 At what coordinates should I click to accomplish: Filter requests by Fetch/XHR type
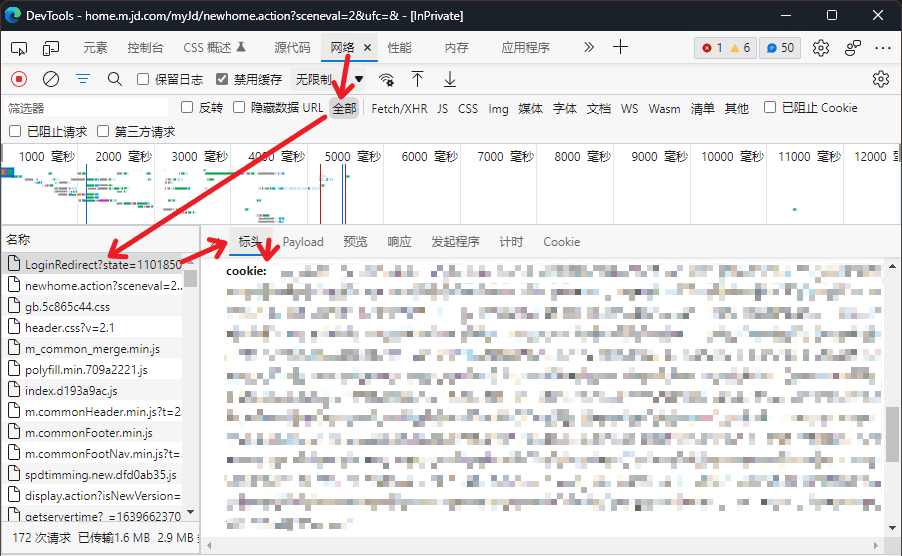(x=399, y=108)
